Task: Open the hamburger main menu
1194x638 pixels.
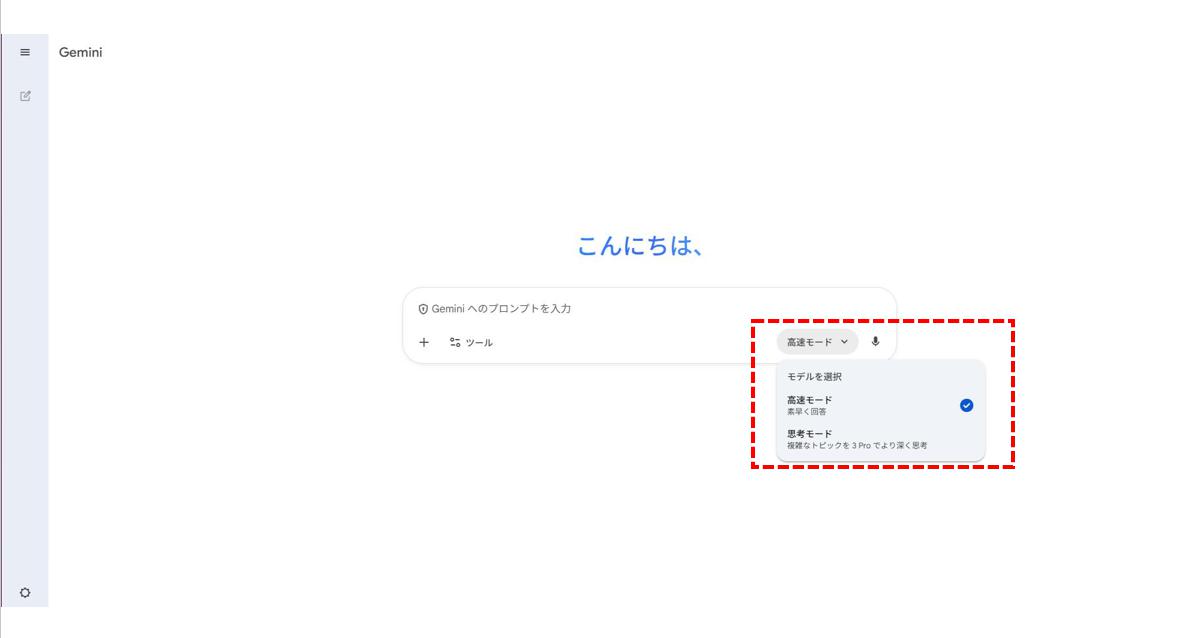Action: 25,52
